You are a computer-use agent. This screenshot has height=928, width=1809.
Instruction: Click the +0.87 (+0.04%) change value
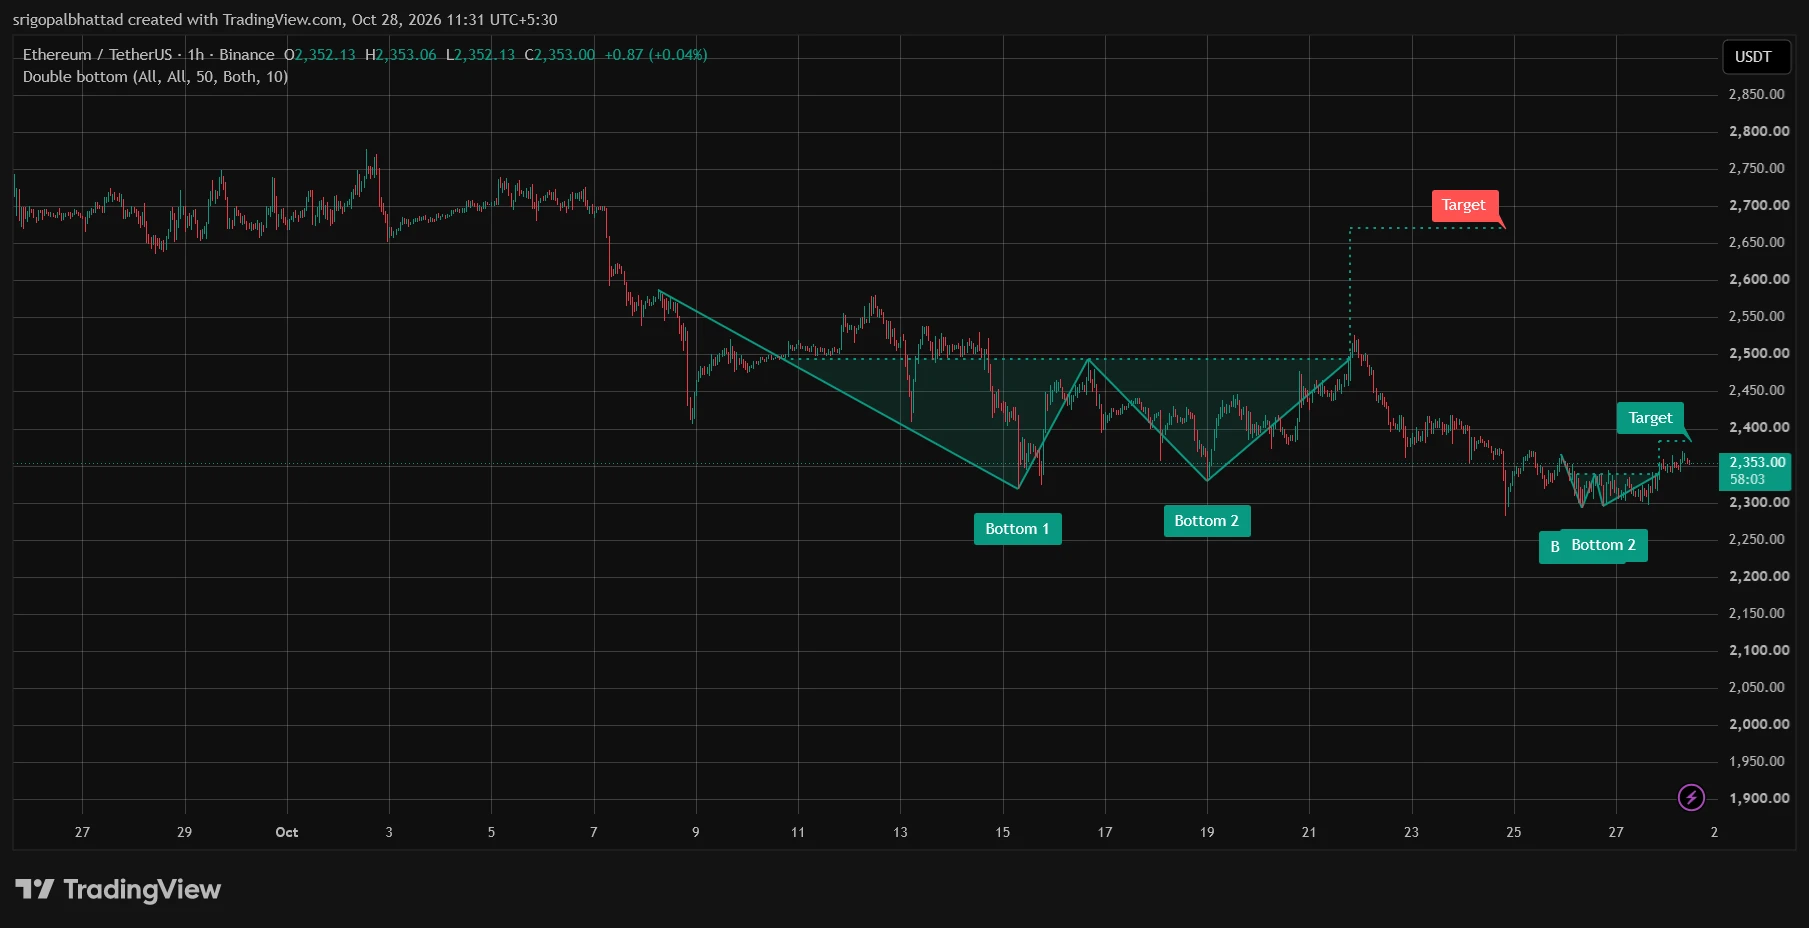(x=656, y=55)
